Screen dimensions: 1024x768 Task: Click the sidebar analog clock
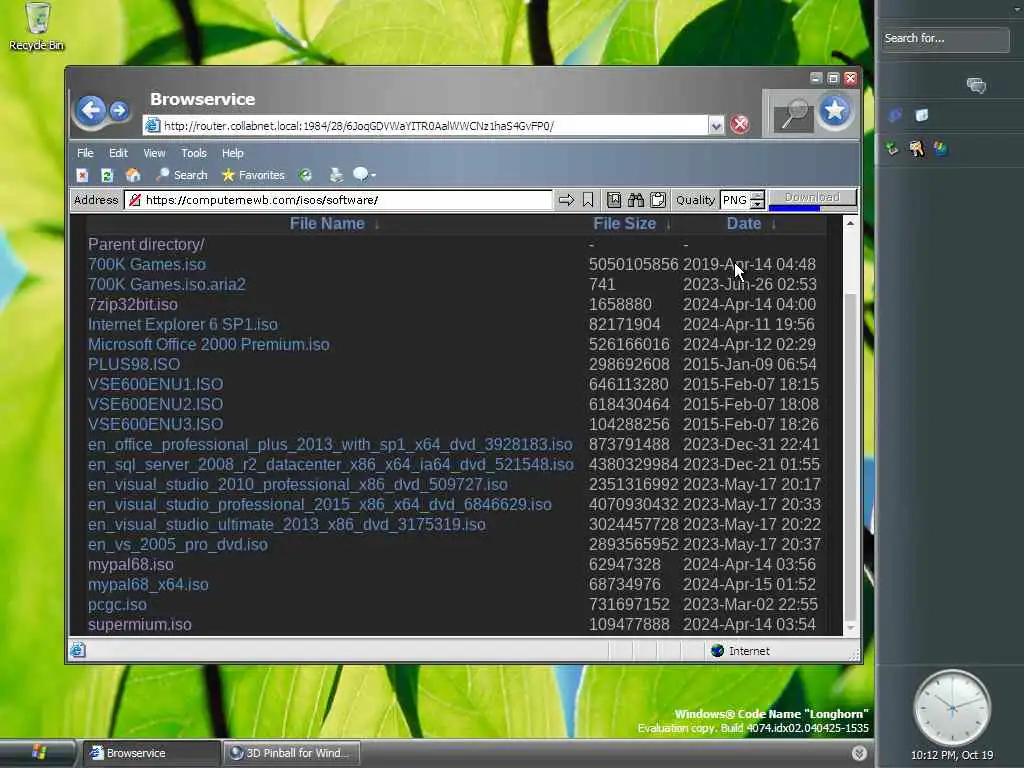952,707
